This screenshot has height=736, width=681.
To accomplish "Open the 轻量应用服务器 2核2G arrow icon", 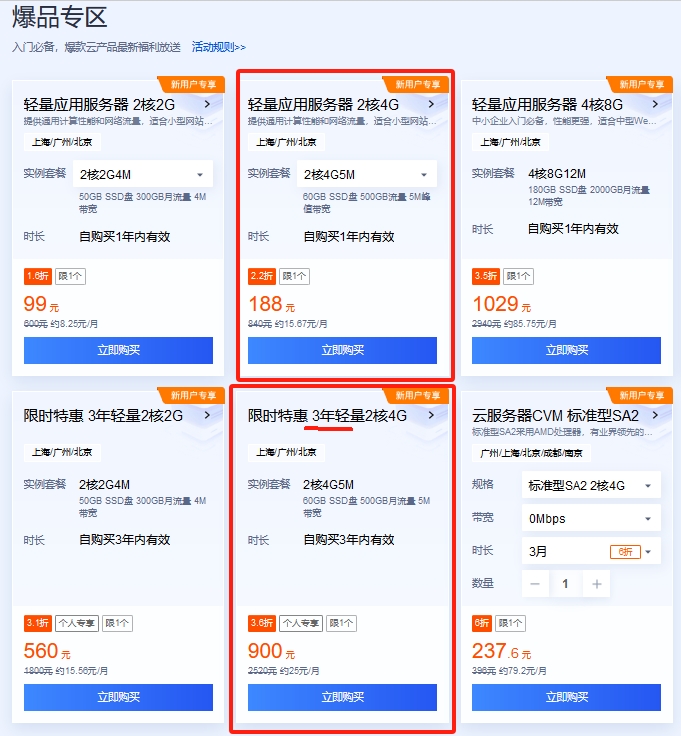I will 207,104.
